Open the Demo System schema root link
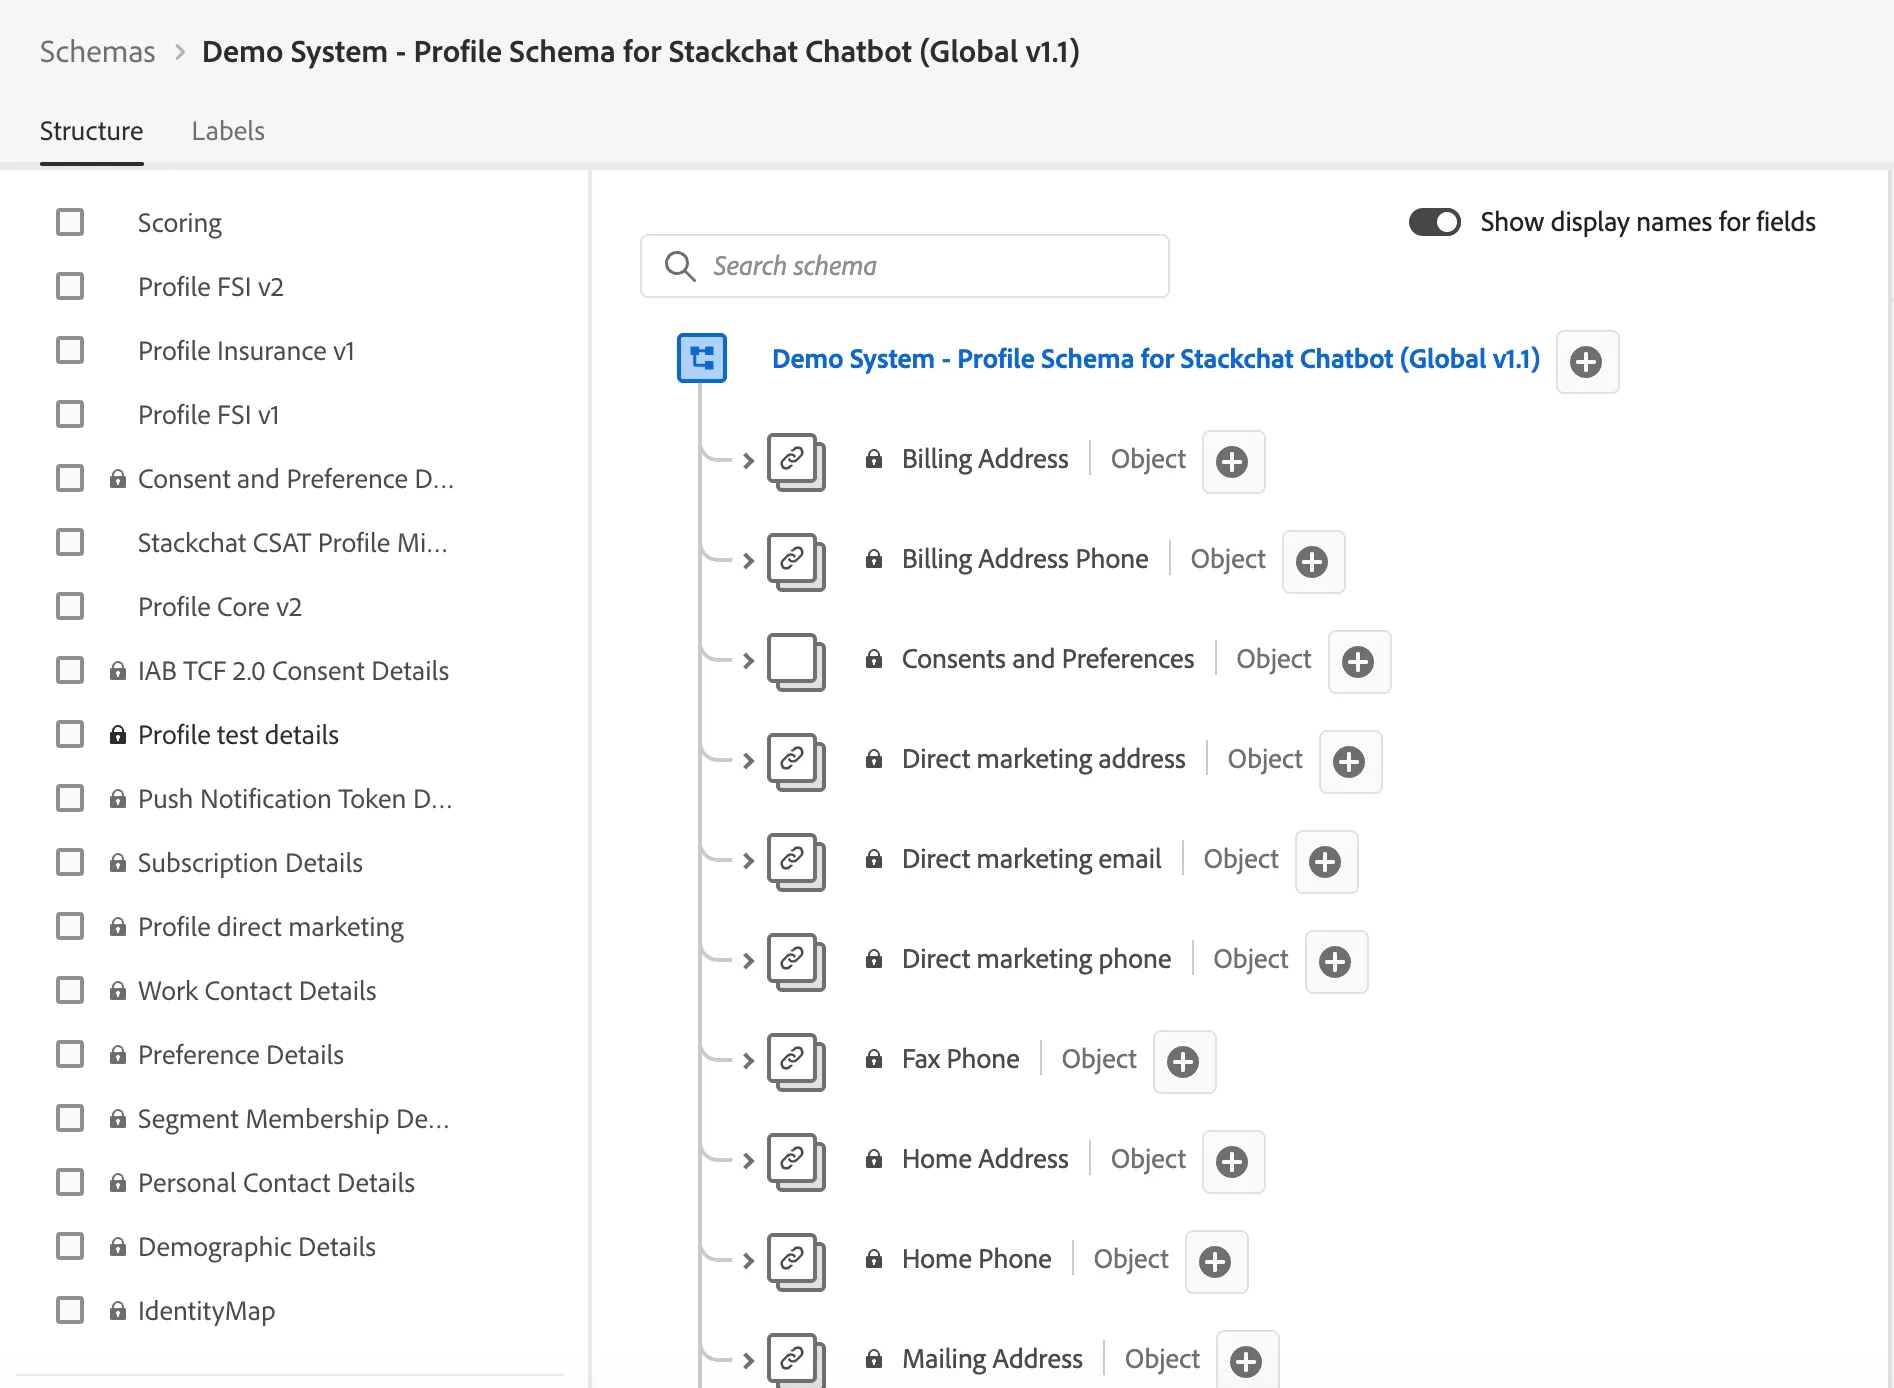Viewport: 1894px width, 1388px height. coord(1156,359)
